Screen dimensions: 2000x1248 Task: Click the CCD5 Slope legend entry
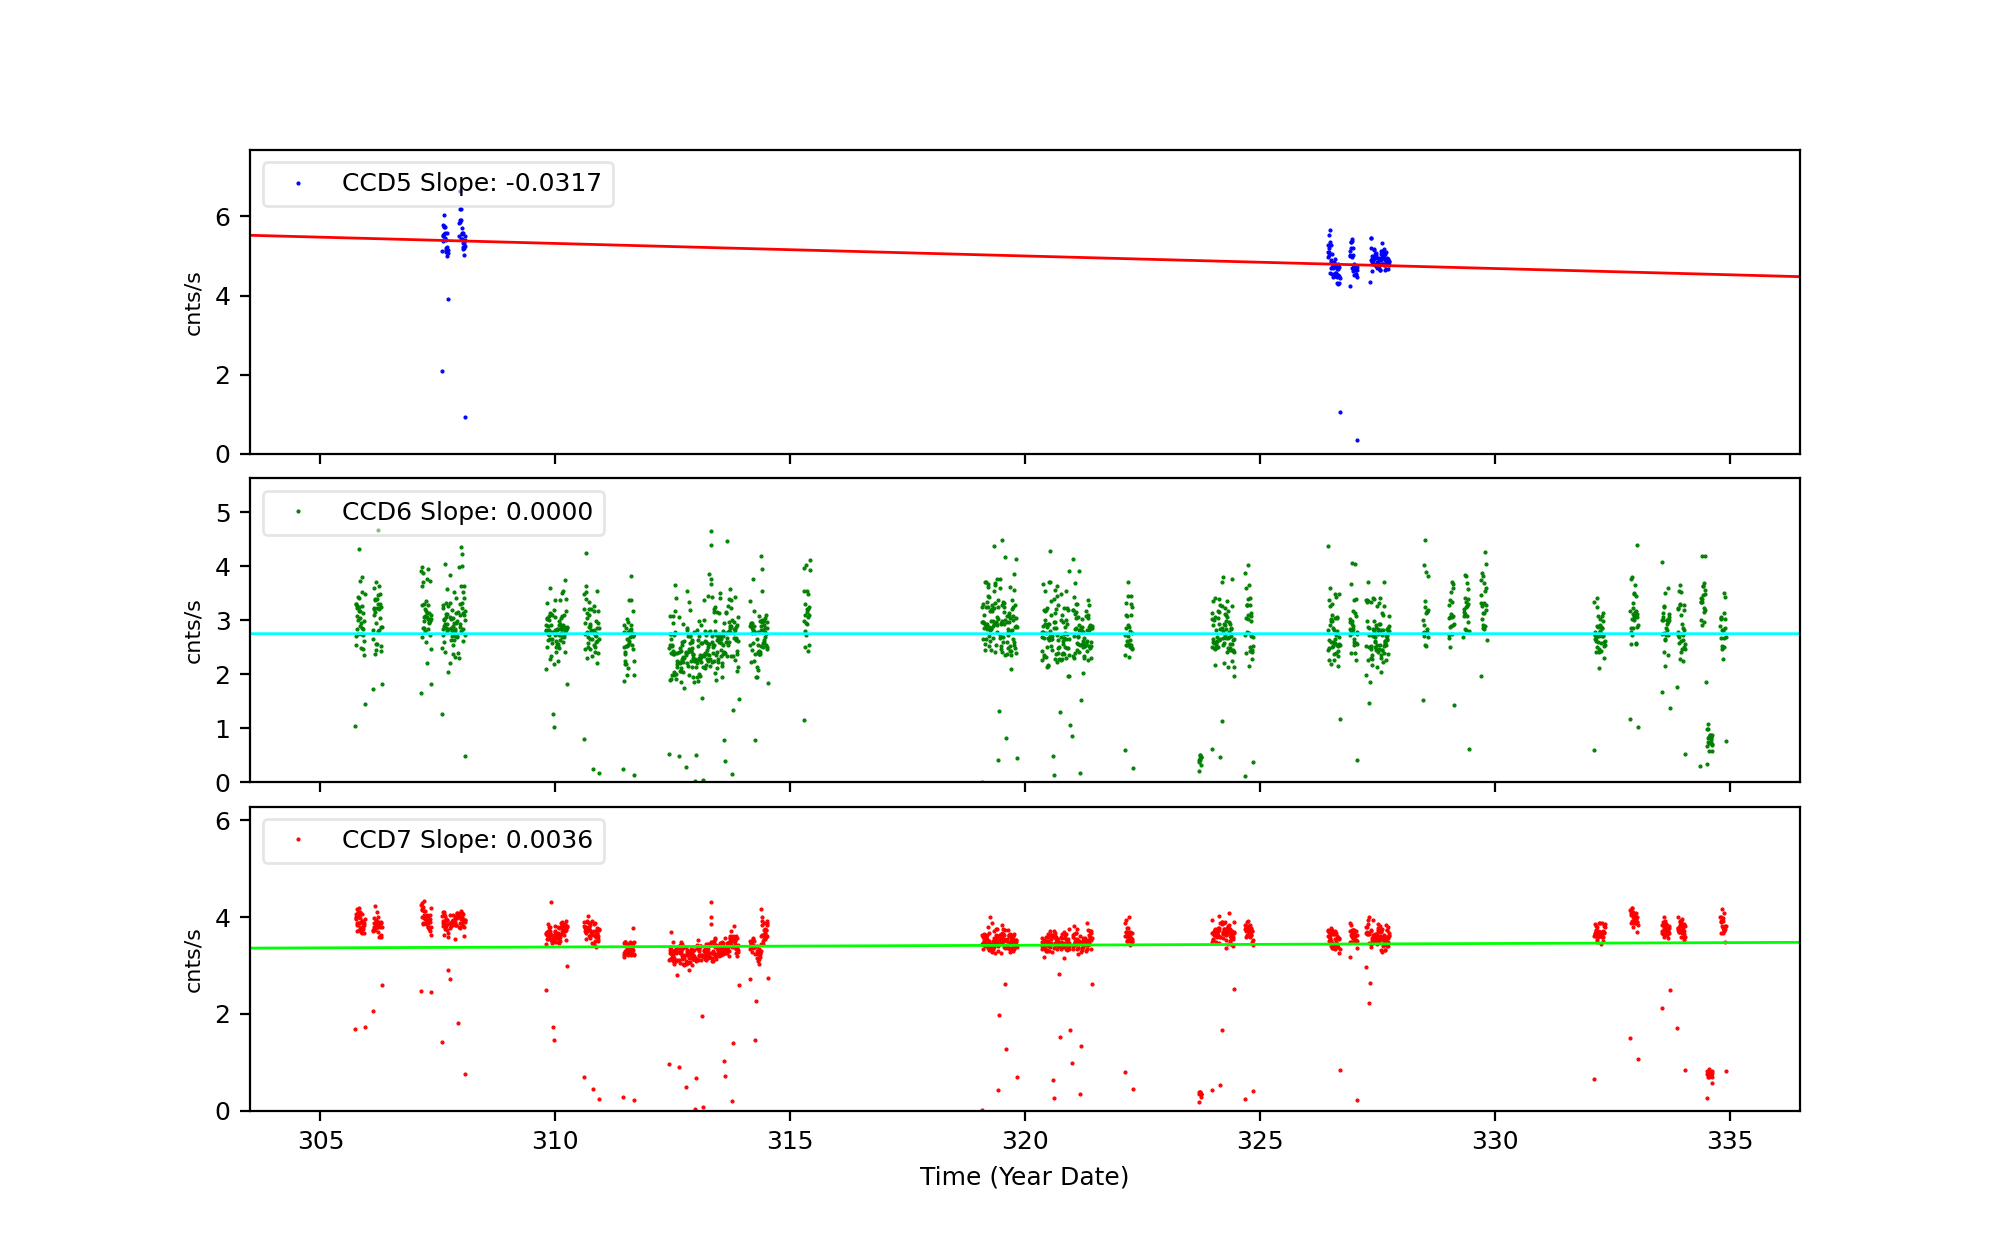click(470, 183)
